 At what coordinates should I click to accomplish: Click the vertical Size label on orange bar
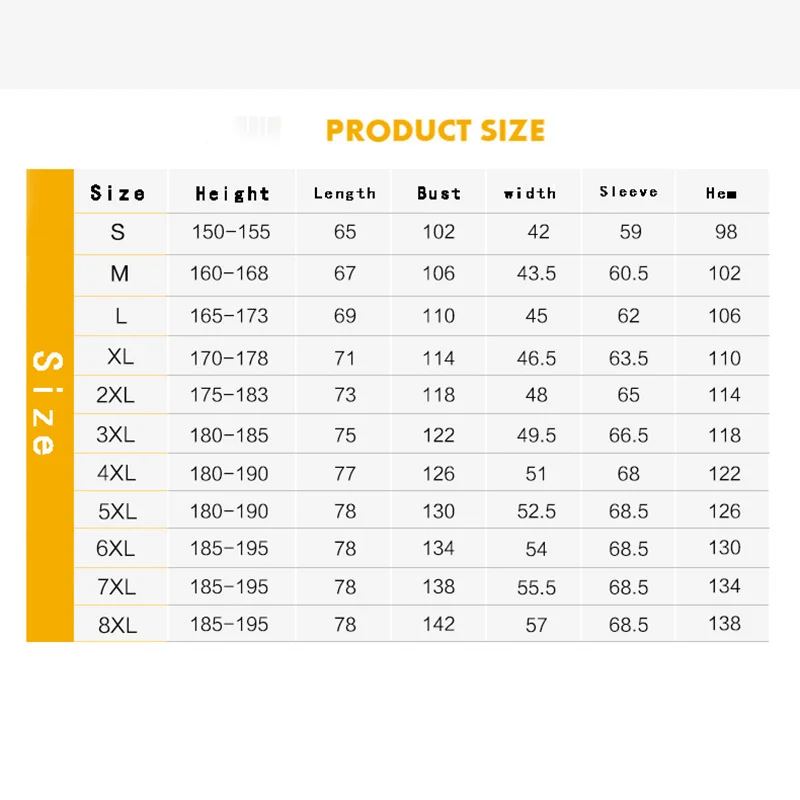(x=42, y=403)
